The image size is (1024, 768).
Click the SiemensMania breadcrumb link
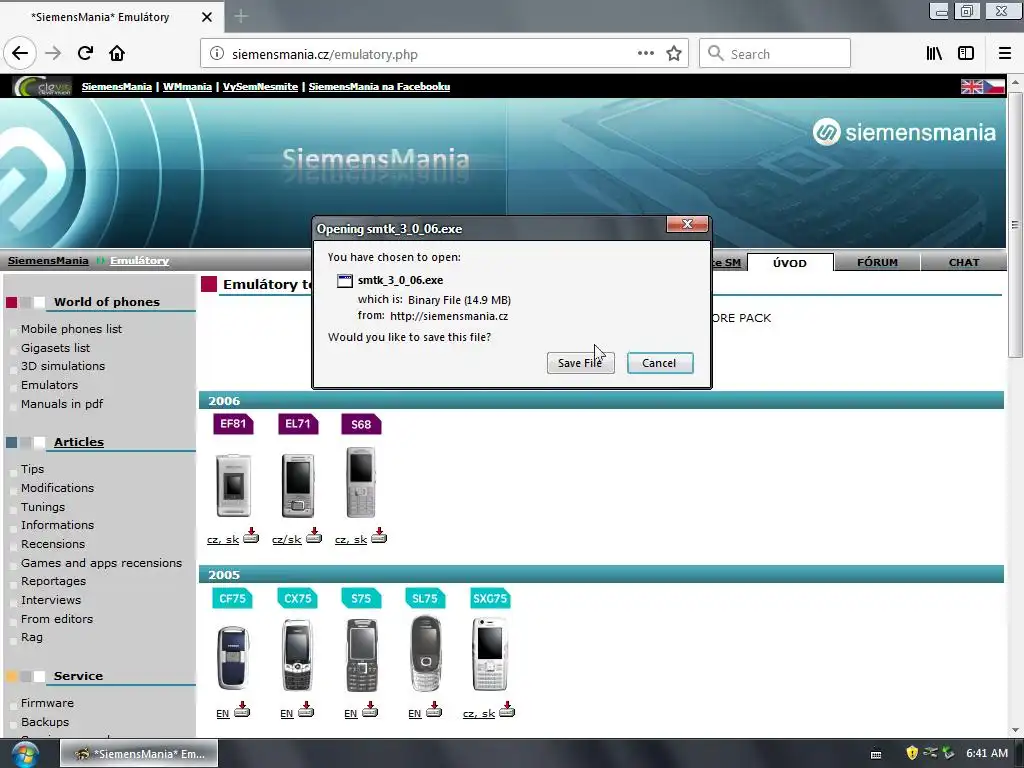[48, 261]
